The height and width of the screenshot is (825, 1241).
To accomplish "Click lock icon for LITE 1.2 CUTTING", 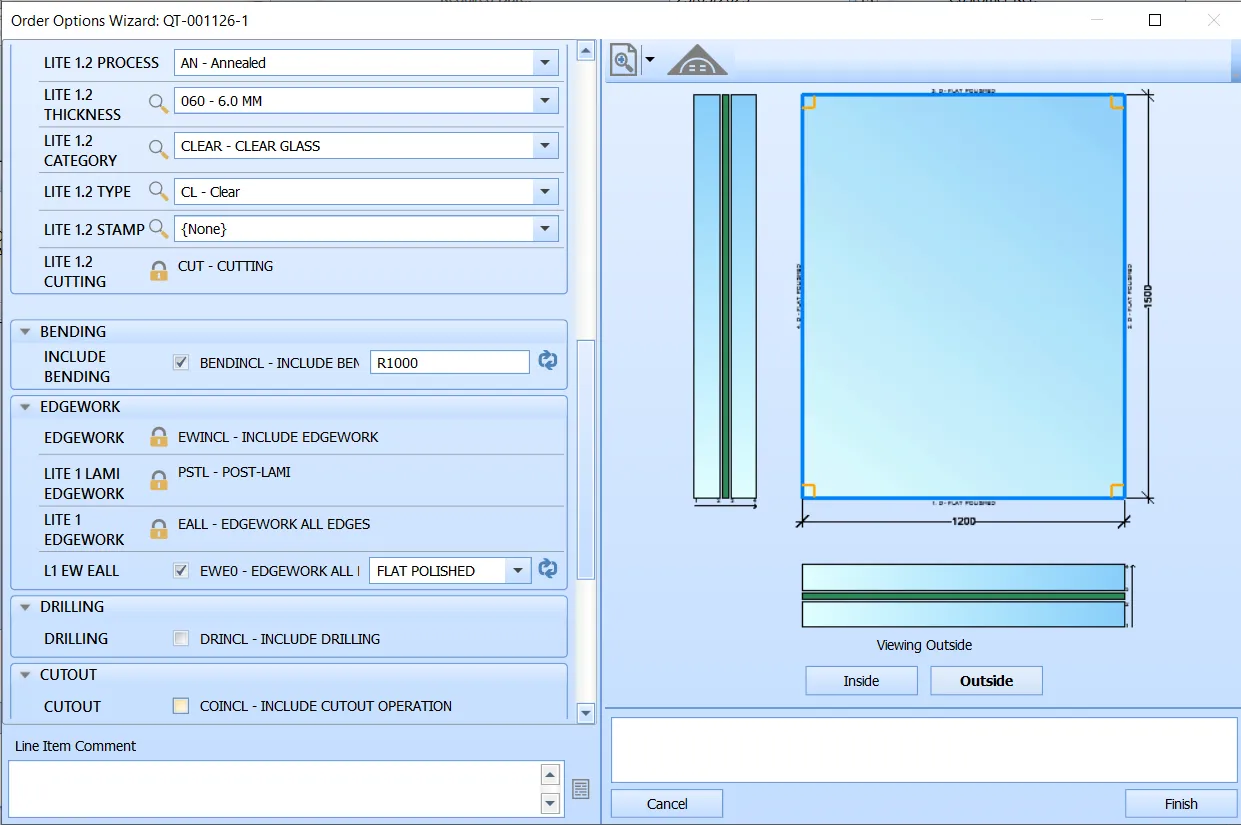I will 158,270.
